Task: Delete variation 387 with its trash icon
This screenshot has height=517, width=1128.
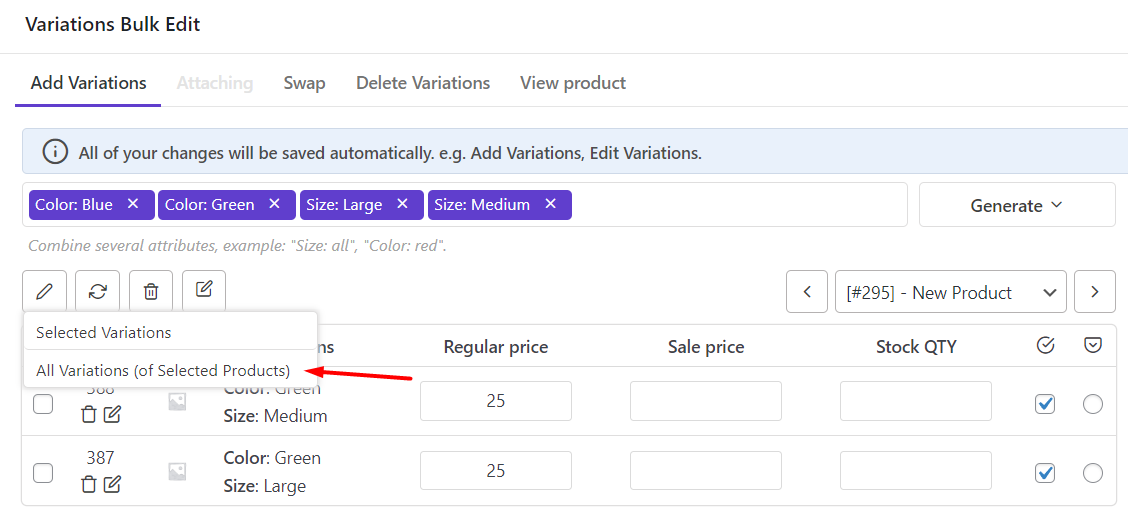Action: tap(89, 485)
